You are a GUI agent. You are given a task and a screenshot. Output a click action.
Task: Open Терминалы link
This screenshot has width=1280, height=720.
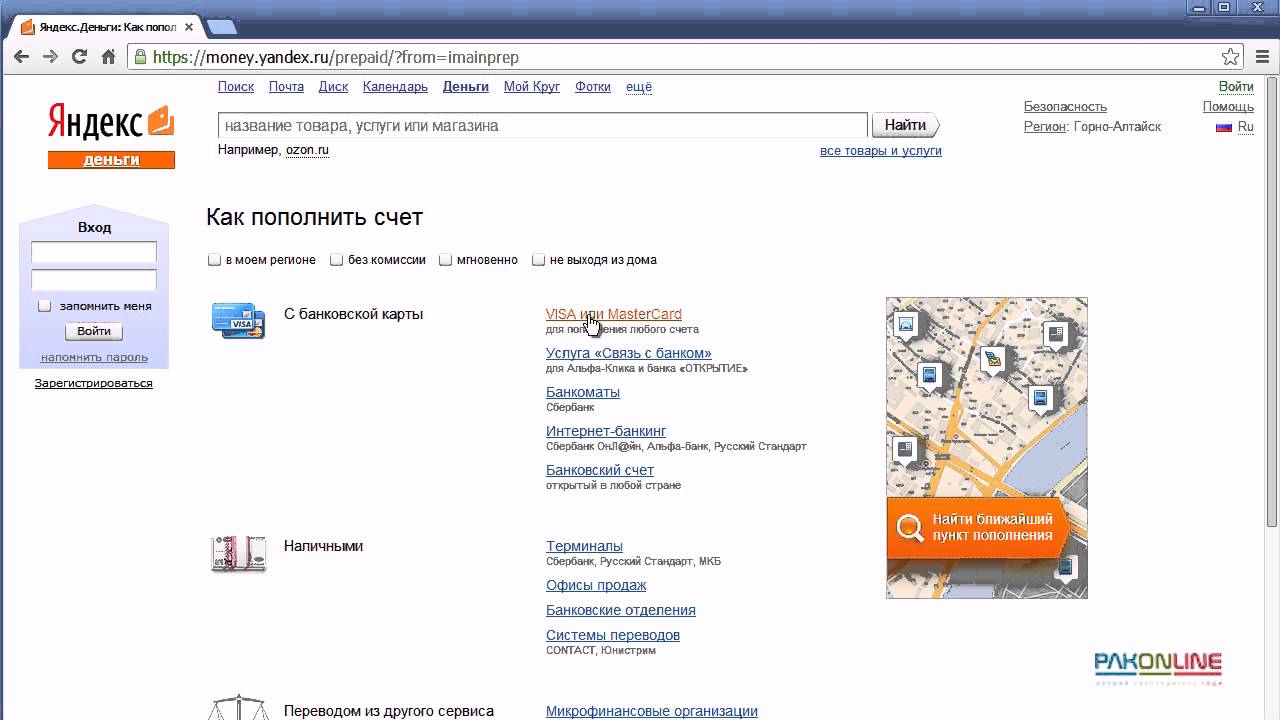[x=584, y=546]
